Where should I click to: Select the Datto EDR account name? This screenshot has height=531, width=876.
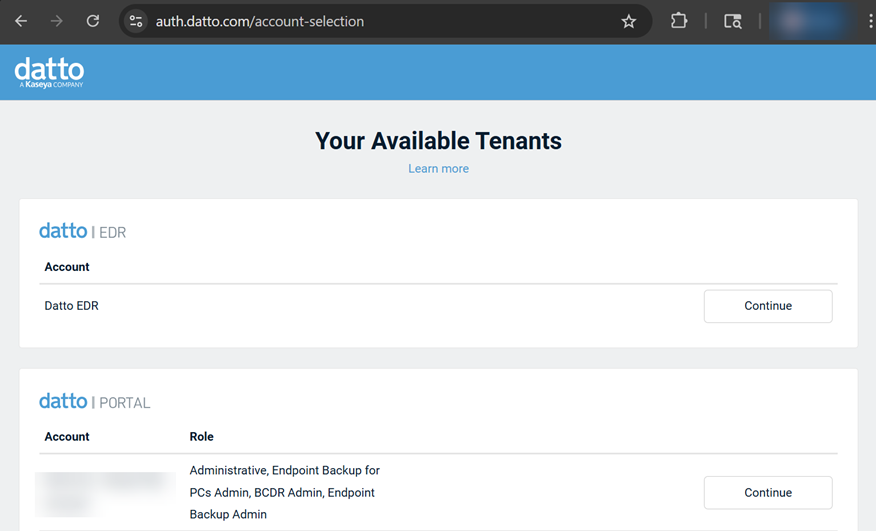(71, 306)
